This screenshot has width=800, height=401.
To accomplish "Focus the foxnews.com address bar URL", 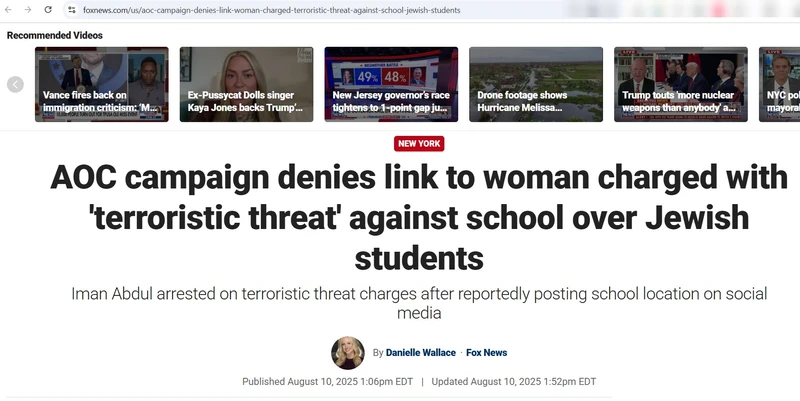I will click(271, 10).
